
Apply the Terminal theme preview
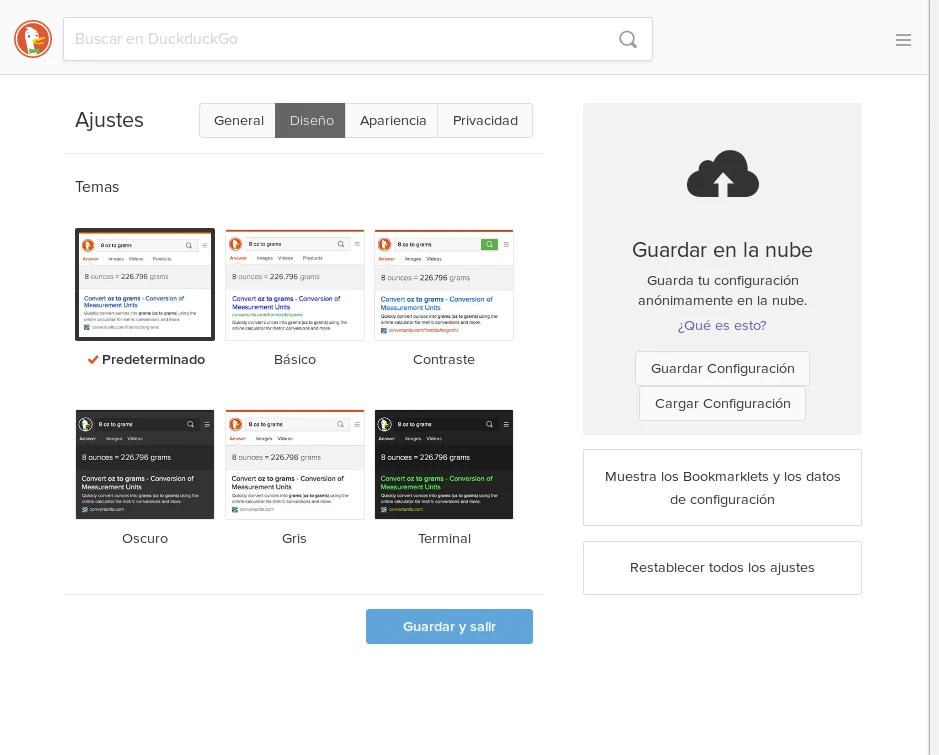coord(444,464)
